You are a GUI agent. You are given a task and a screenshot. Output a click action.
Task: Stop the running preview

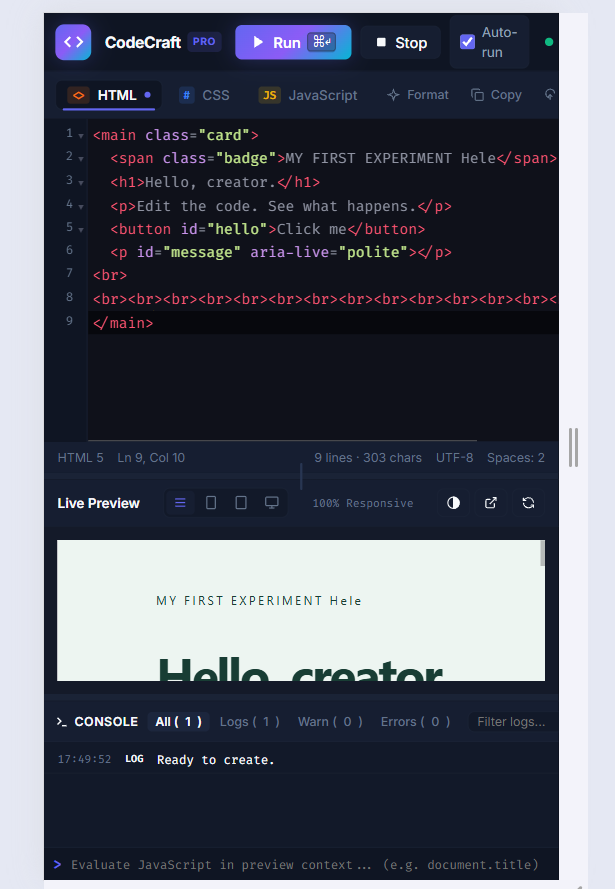pyautogui.click(x=401, y=43)
